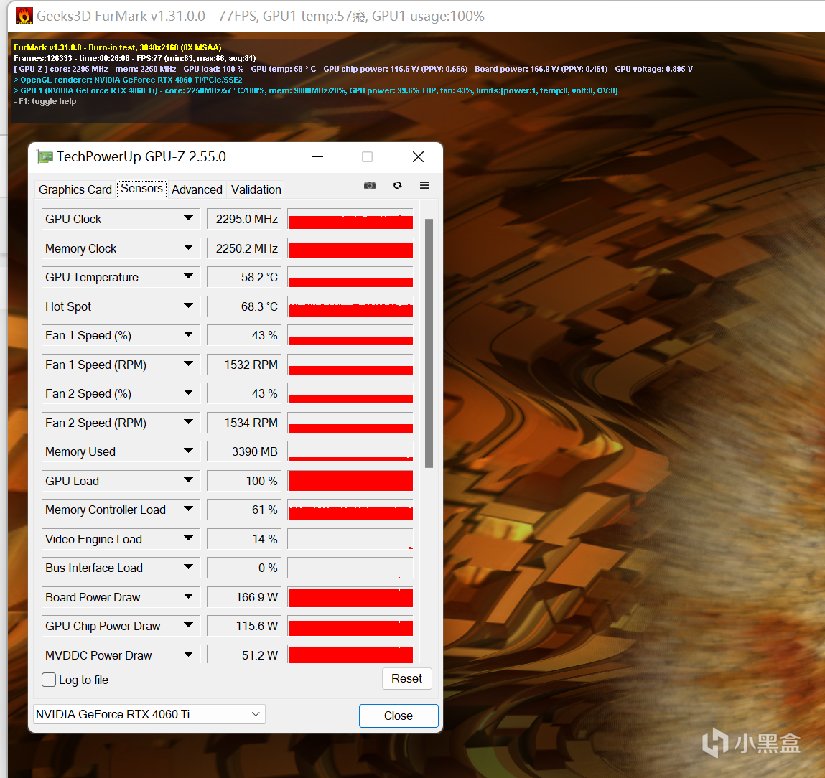Open the Bus Interface Load dropdown
Screen dimensions: 825x778
(x=188, y=567)
